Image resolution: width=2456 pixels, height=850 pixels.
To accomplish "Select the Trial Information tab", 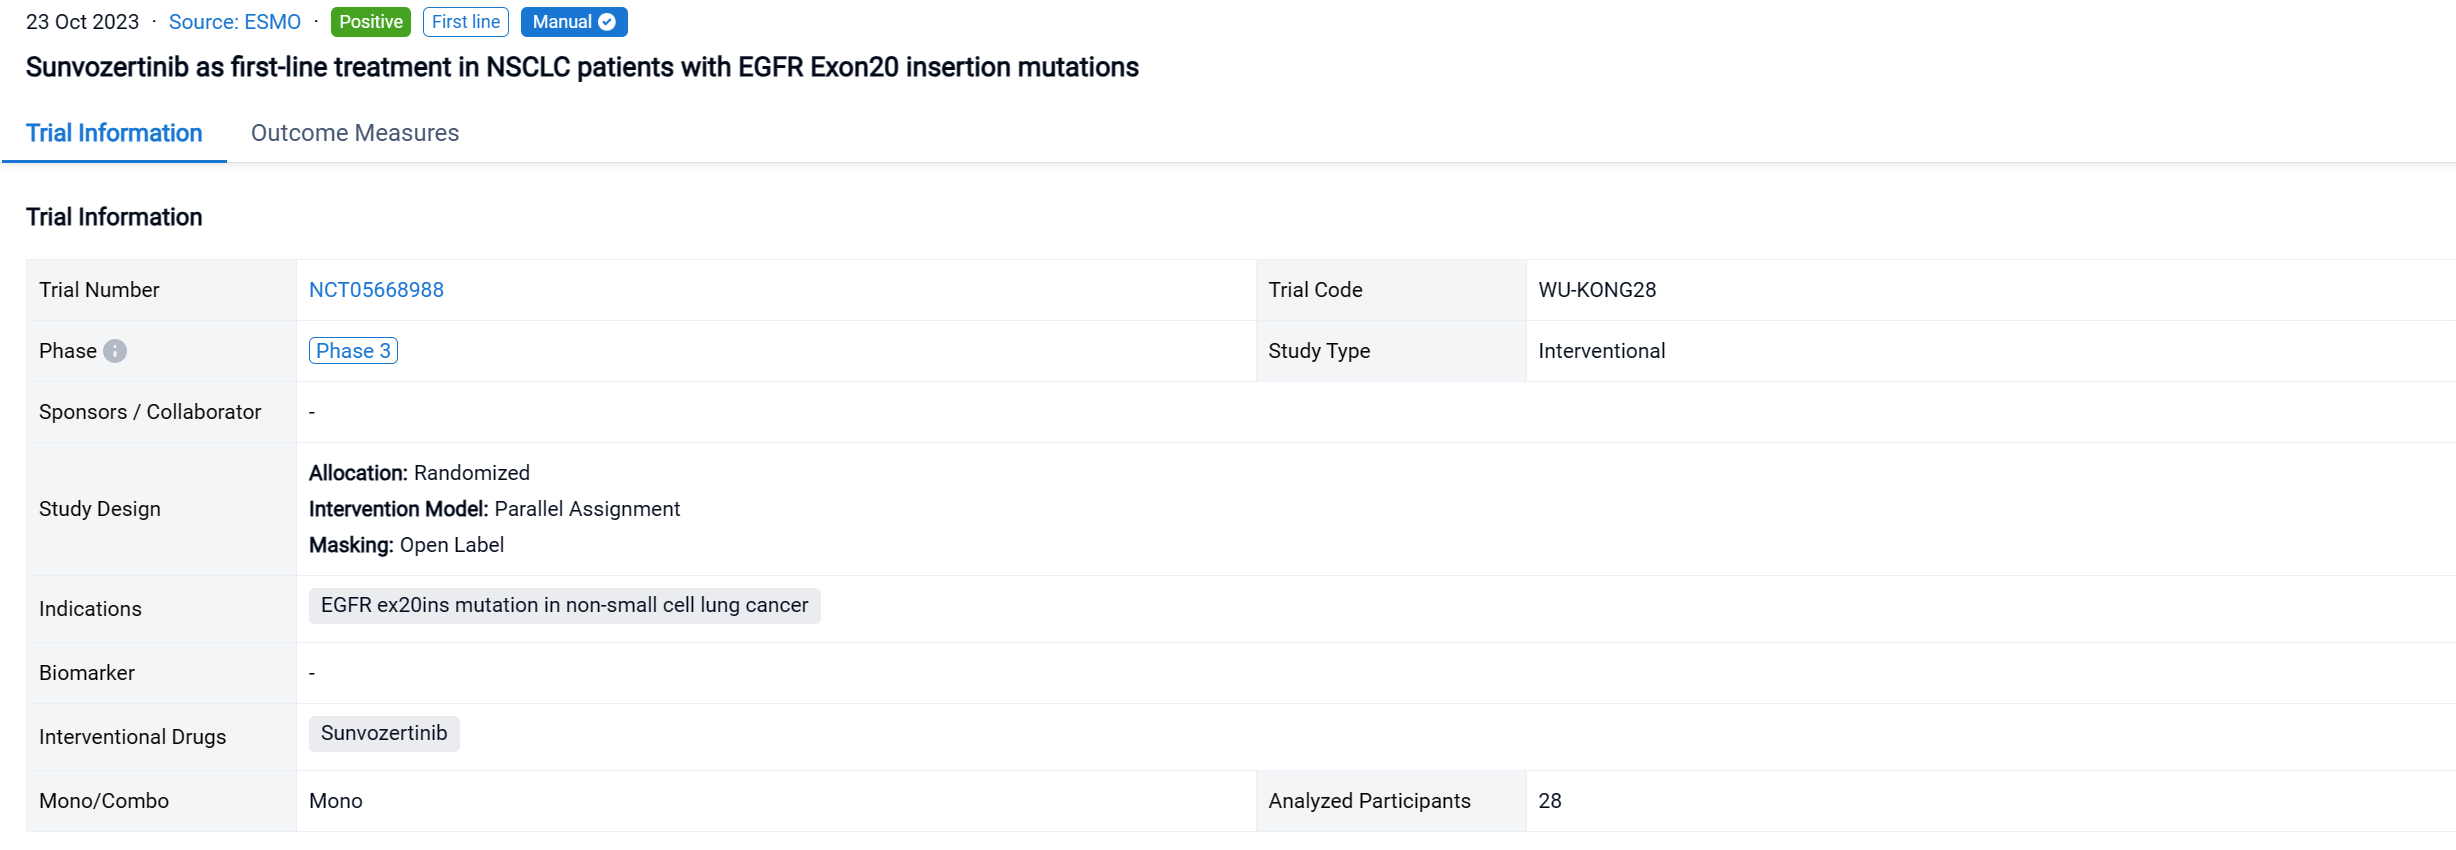I will tap(114, 133).
